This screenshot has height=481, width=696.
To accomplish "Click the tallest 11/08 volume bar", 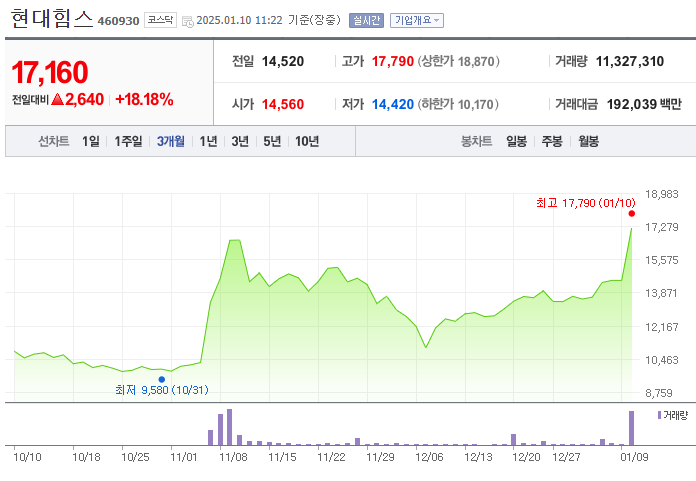I will coord(229,427).
